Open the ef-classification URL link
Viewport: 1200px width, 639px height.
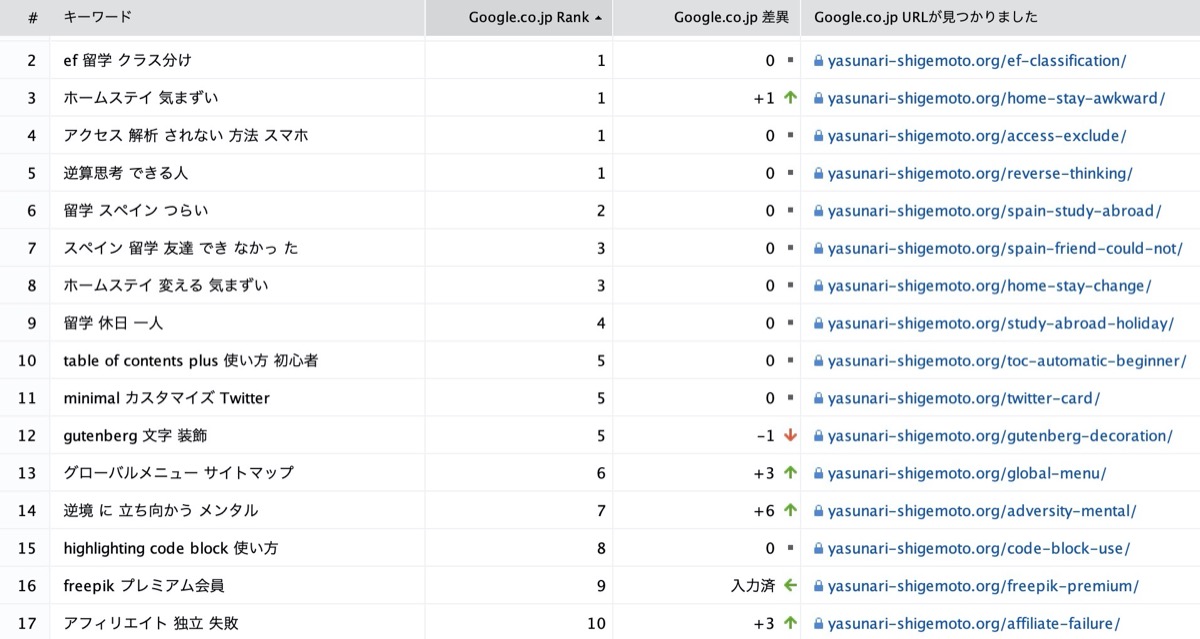coord(977,61)
